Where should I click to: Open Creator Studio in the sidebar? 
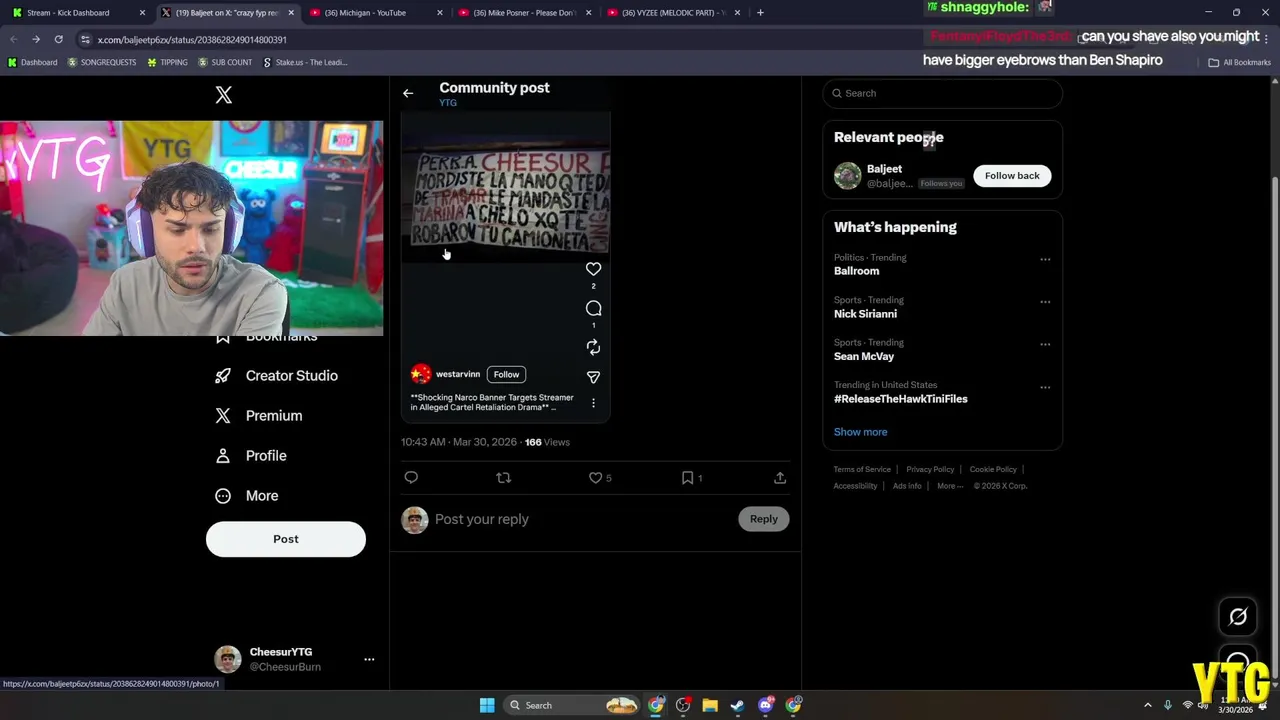point(276,376)
